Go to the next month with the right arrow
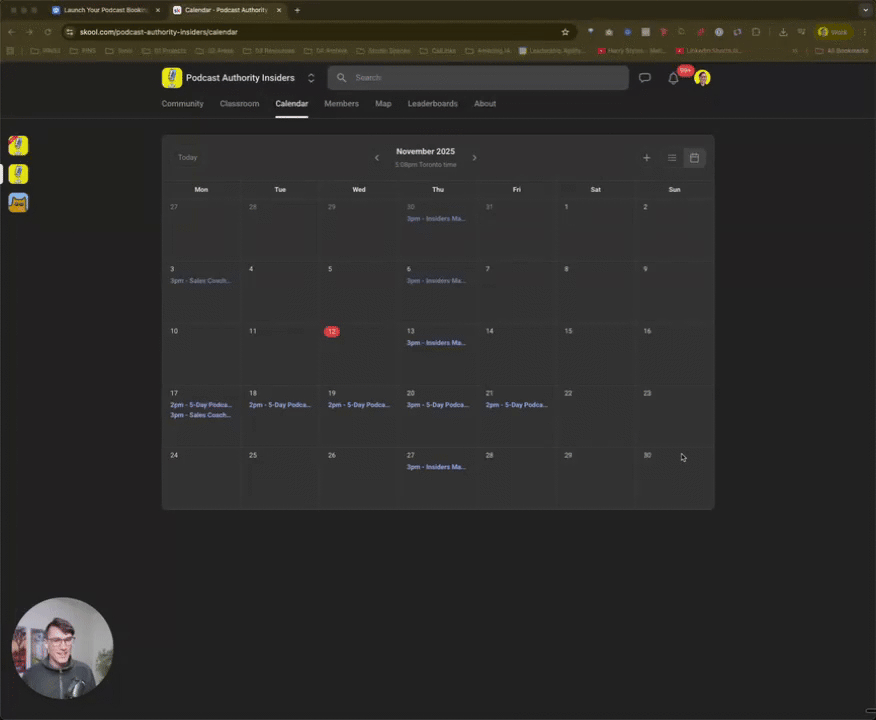876x720 pixels. 474,157
